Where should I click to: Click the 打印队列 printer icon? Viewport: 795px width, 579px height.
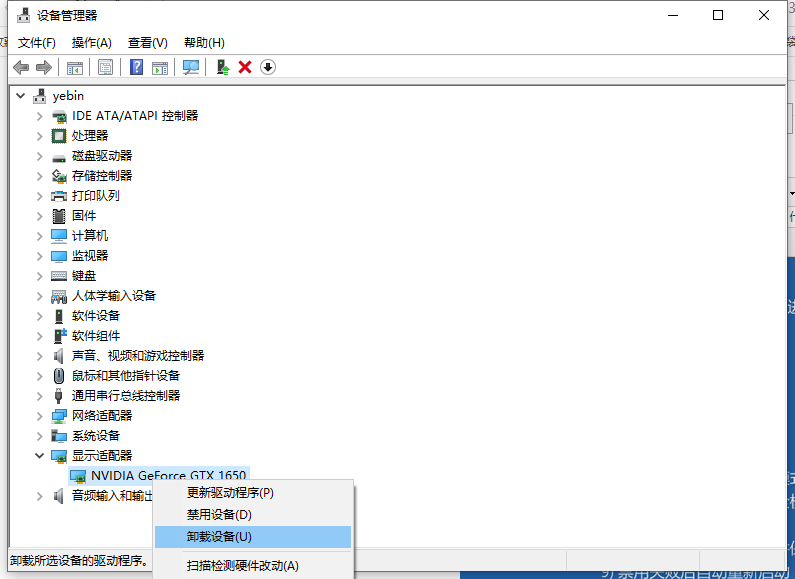coord(59,196)
